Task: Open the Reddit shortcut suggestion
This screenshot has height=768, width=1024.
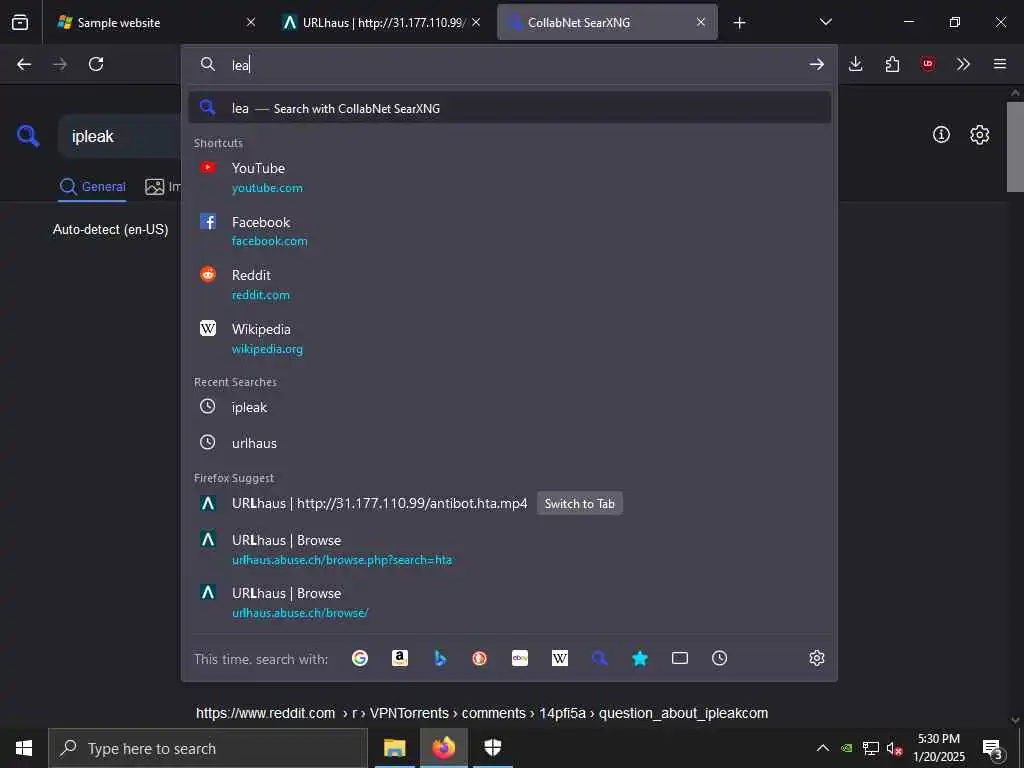Action: coord(509,284)
